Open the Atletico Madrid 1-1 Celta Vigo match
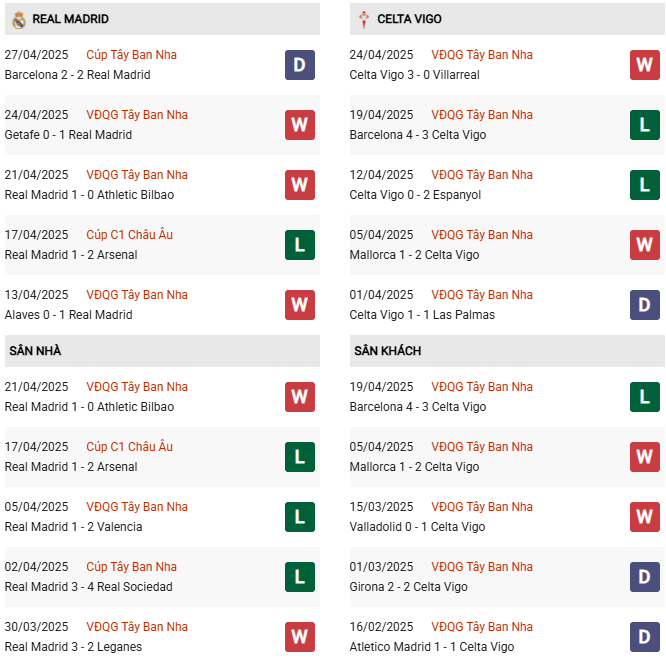 (431, 647)
